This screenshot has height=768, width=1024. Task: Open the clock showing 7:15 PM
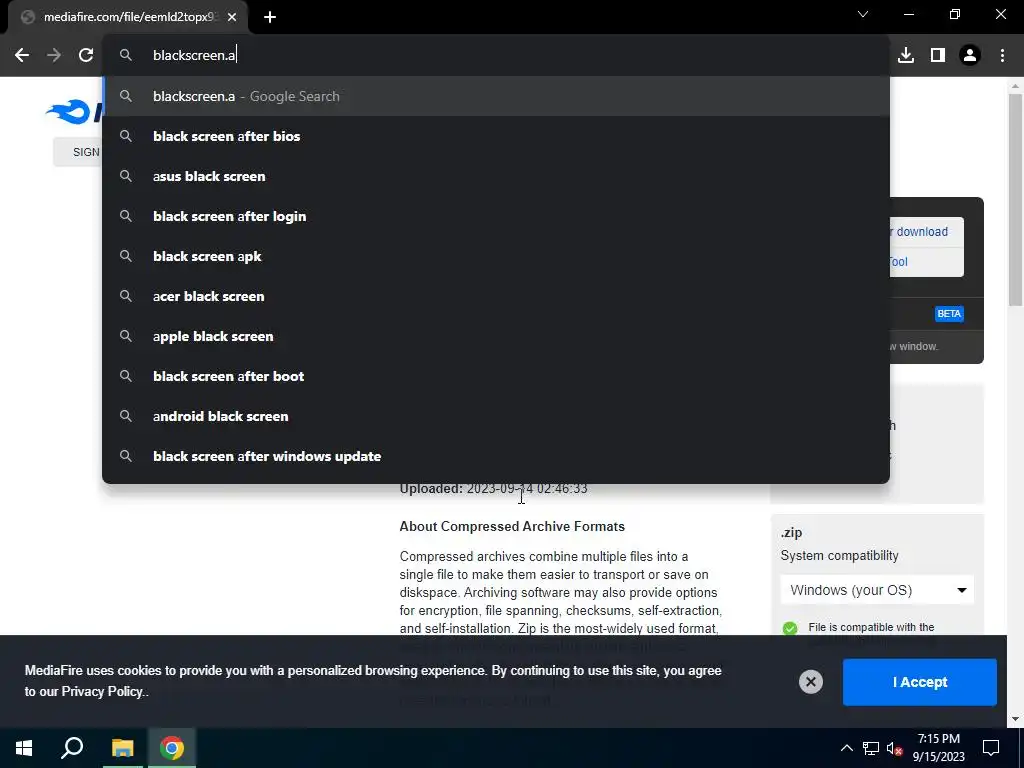point(938,748)
